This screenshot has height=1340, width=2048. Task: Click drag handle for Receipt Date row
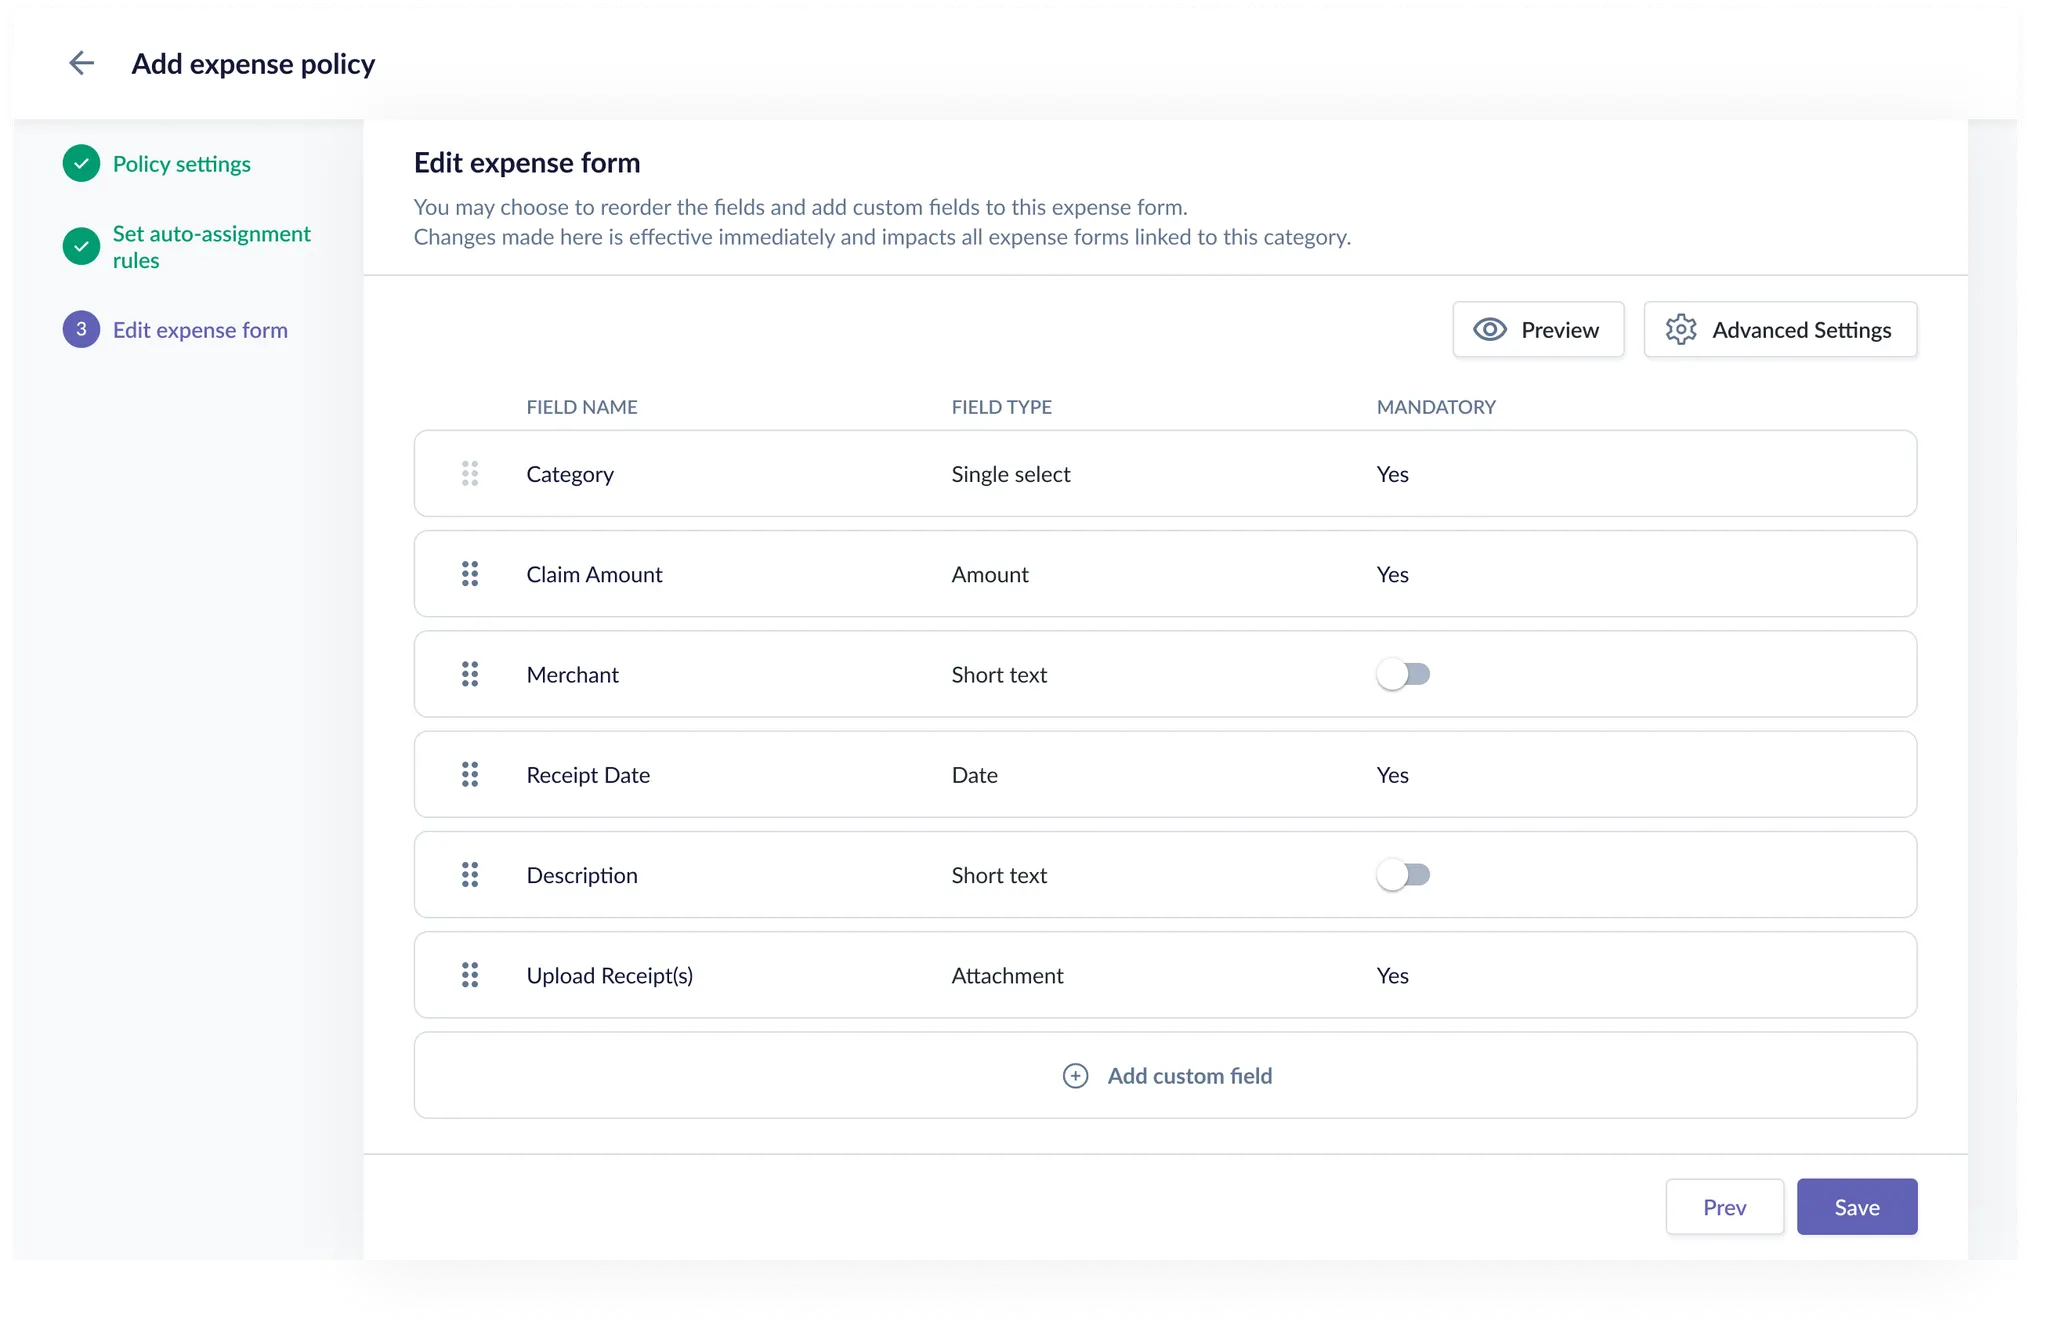pos(470,775)
